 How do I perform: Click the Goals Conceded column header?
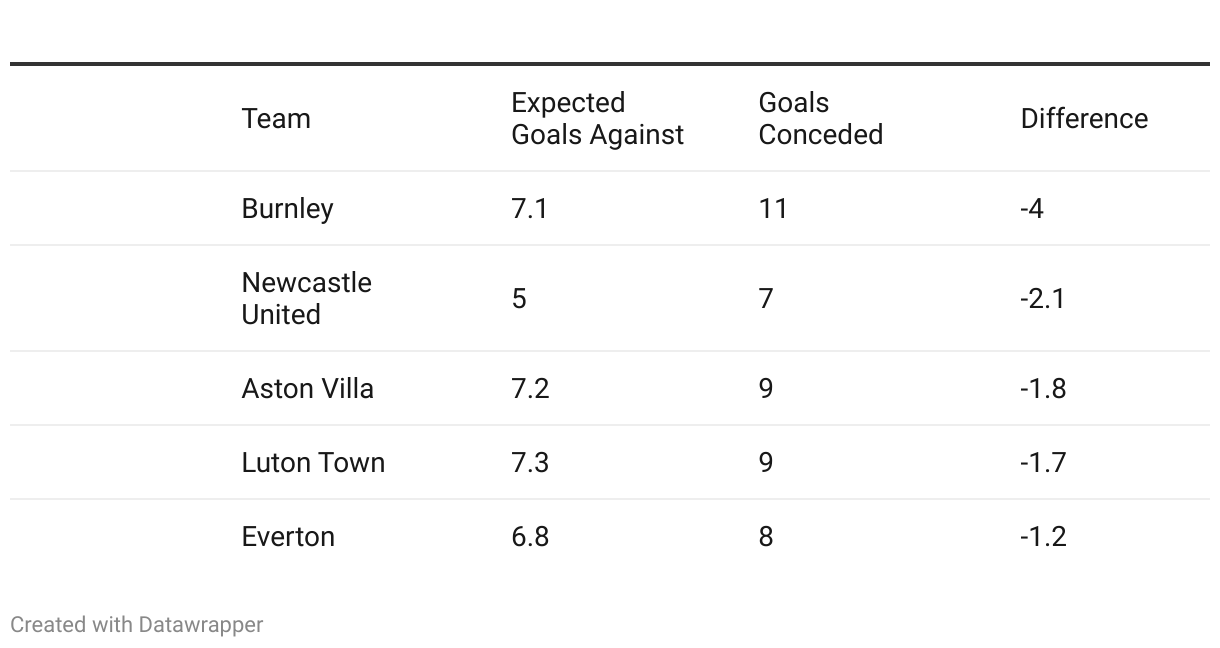pyautogui.click(x=820, y=118)
